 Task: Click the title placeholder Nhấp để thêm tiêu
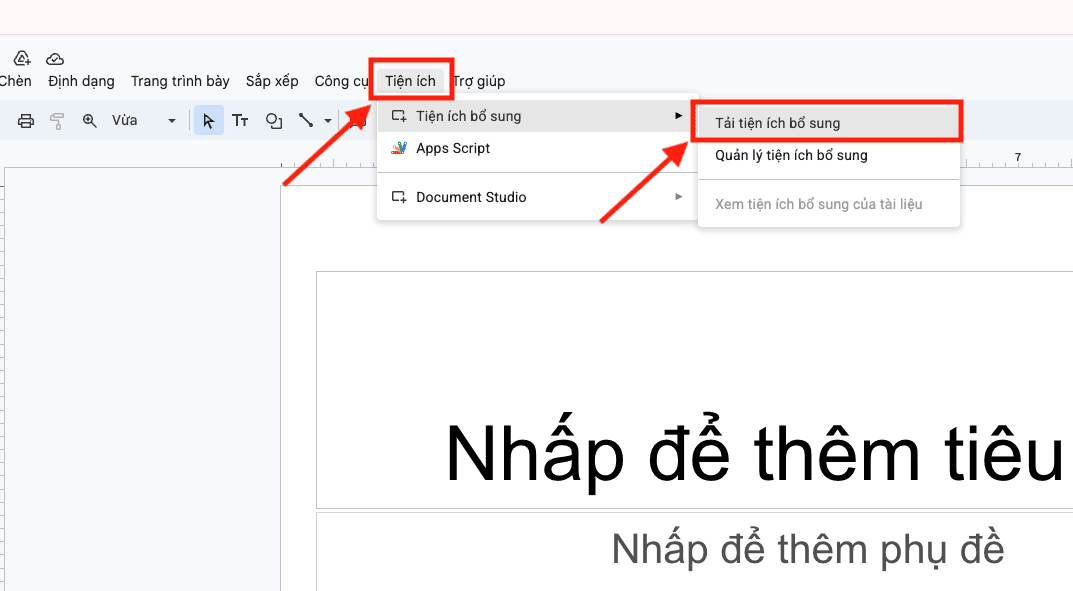tap(753, 454)
